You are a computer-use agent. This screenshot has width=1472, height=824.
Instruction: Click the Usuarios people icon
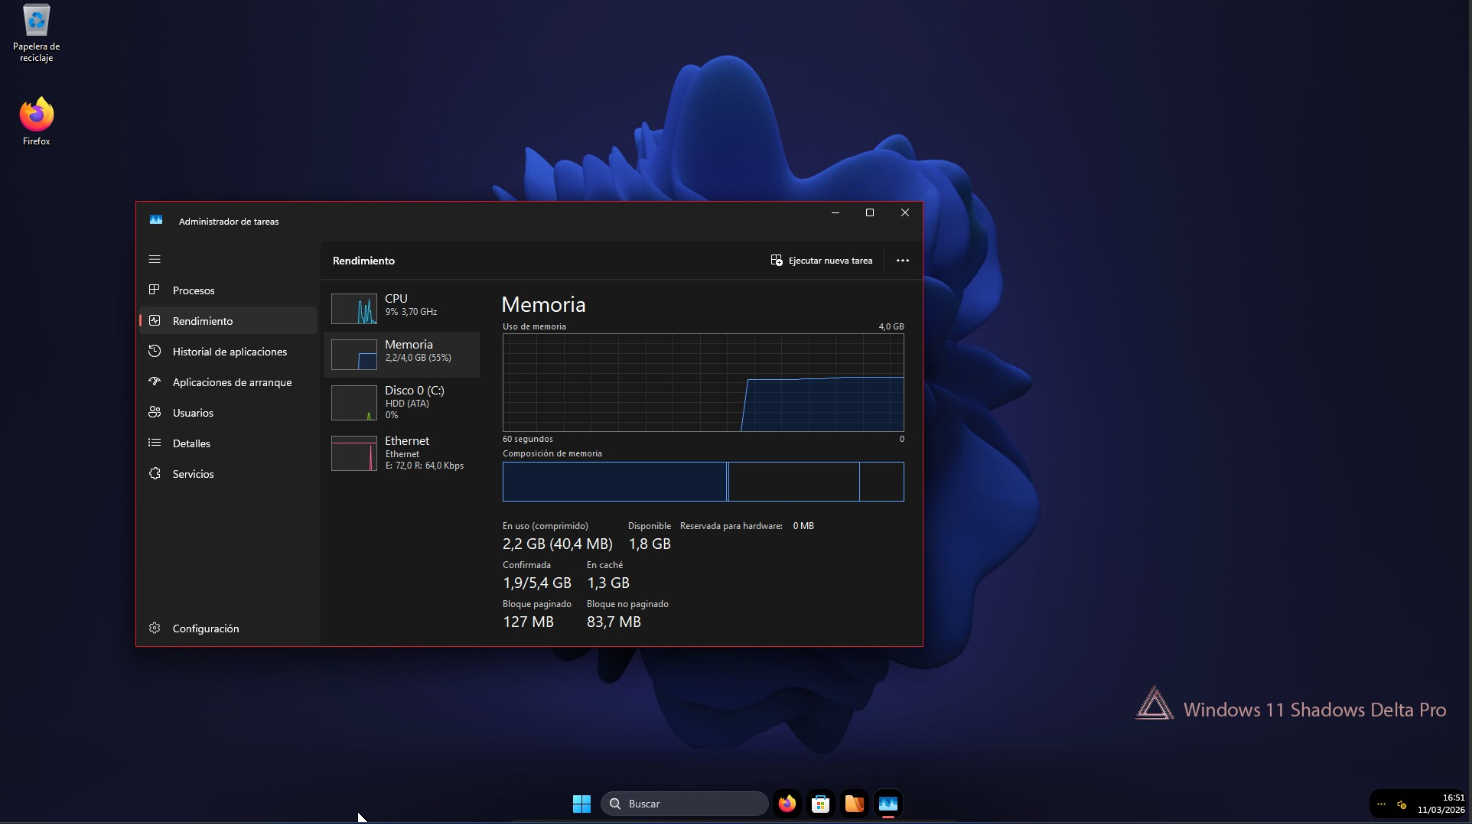[x=154, y=412]
